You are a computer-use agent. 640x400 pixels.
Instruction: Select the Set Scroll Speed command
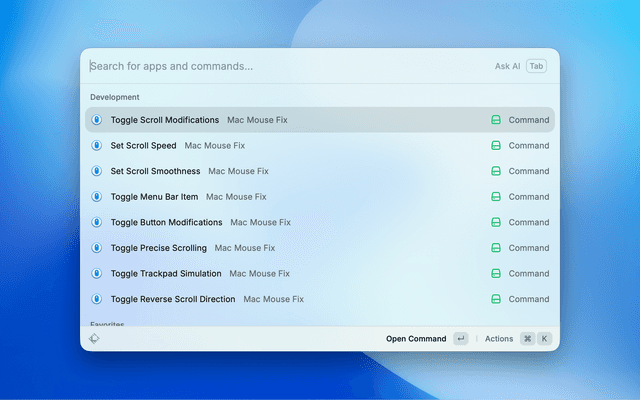tap(143, 145)
